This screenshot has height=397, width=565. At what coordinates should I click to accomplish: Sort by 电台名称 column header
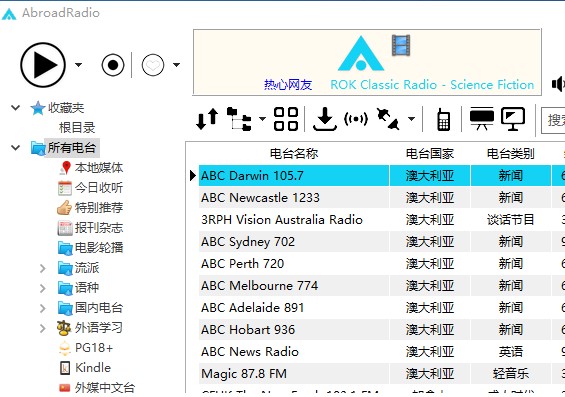(294, 154)
